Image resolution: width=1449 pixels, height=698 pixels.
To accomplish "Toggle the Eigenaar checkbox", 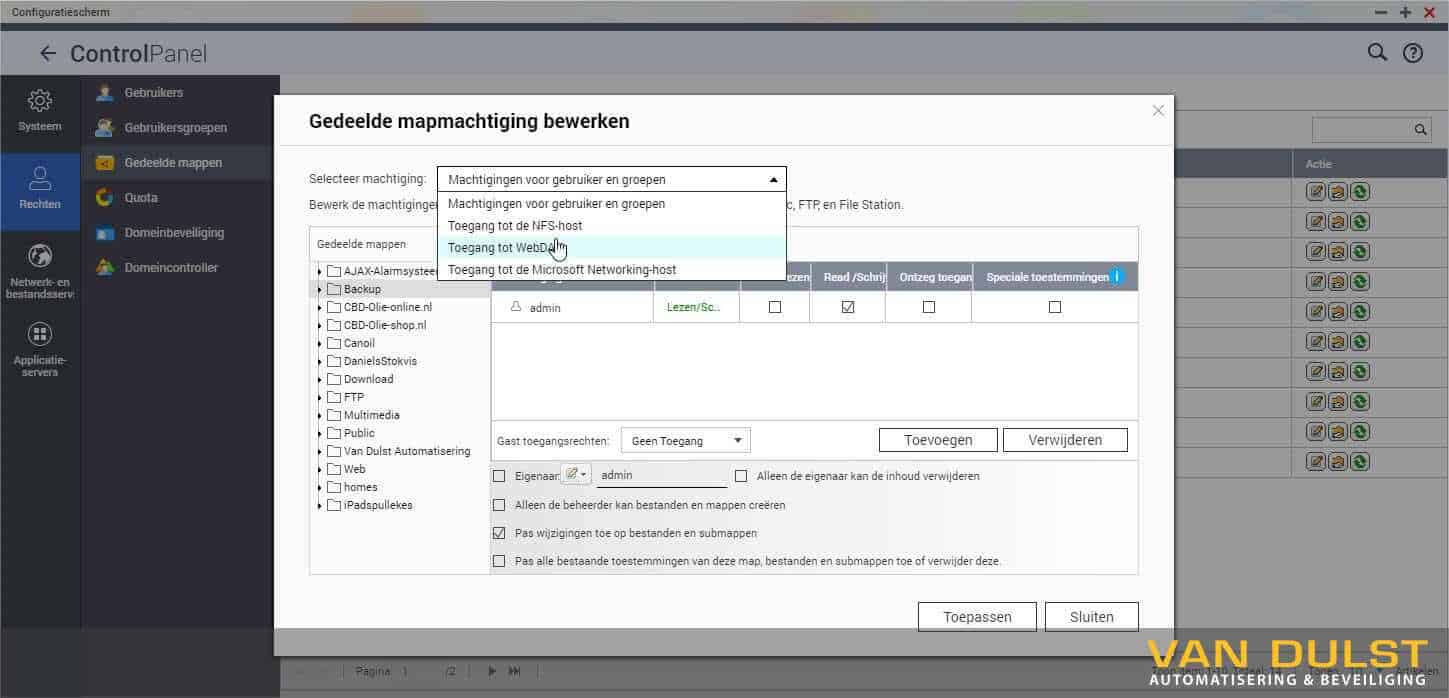I will pos(499,476).
